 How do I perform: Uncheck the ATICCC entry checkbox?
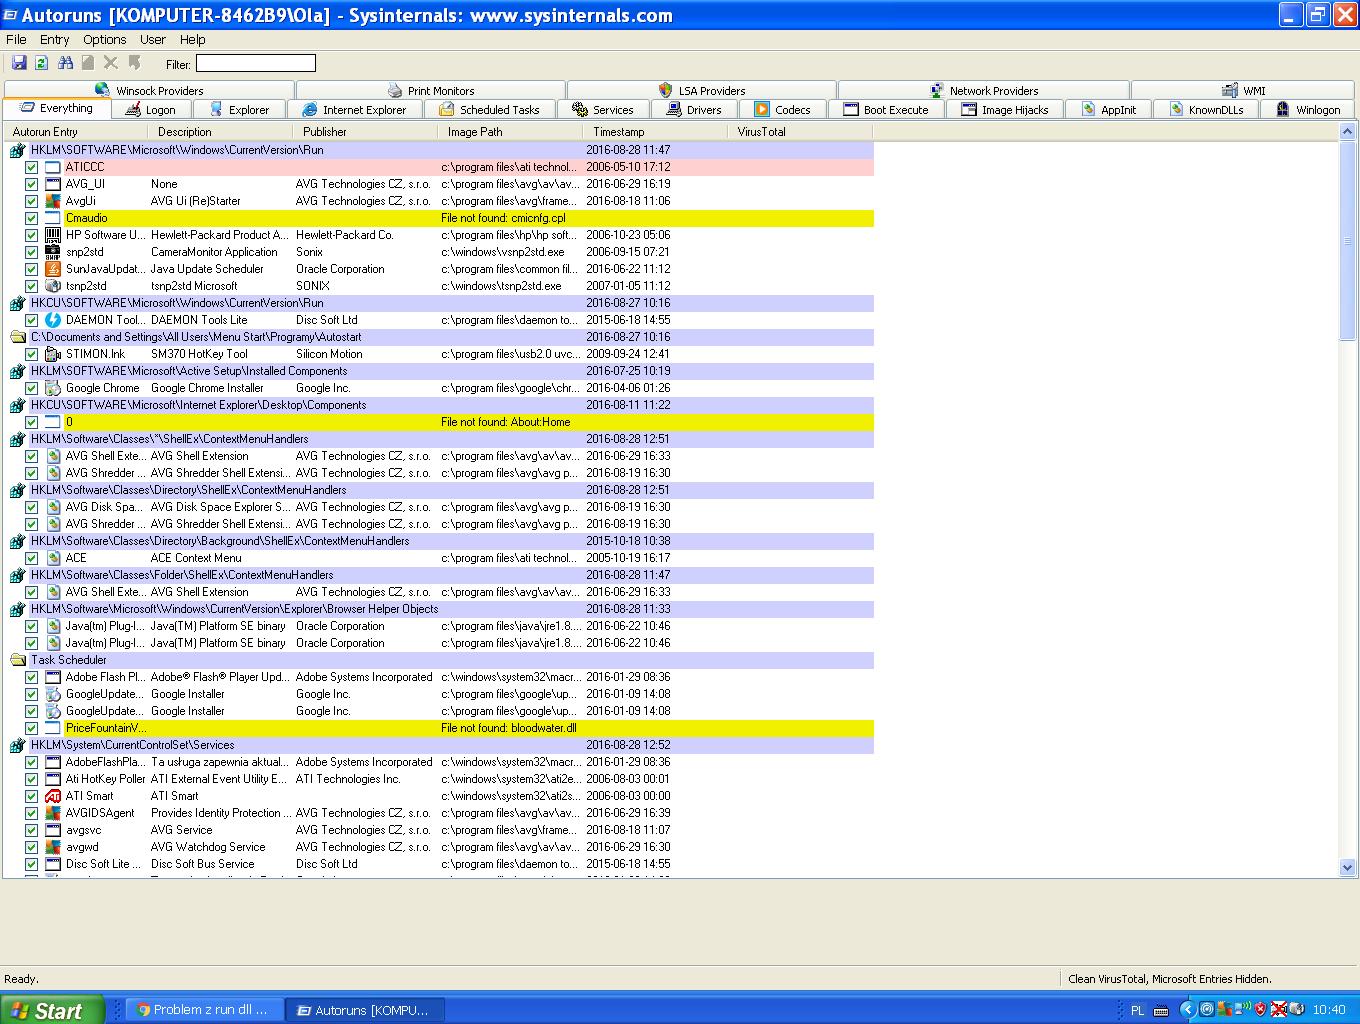pos(31,167)
